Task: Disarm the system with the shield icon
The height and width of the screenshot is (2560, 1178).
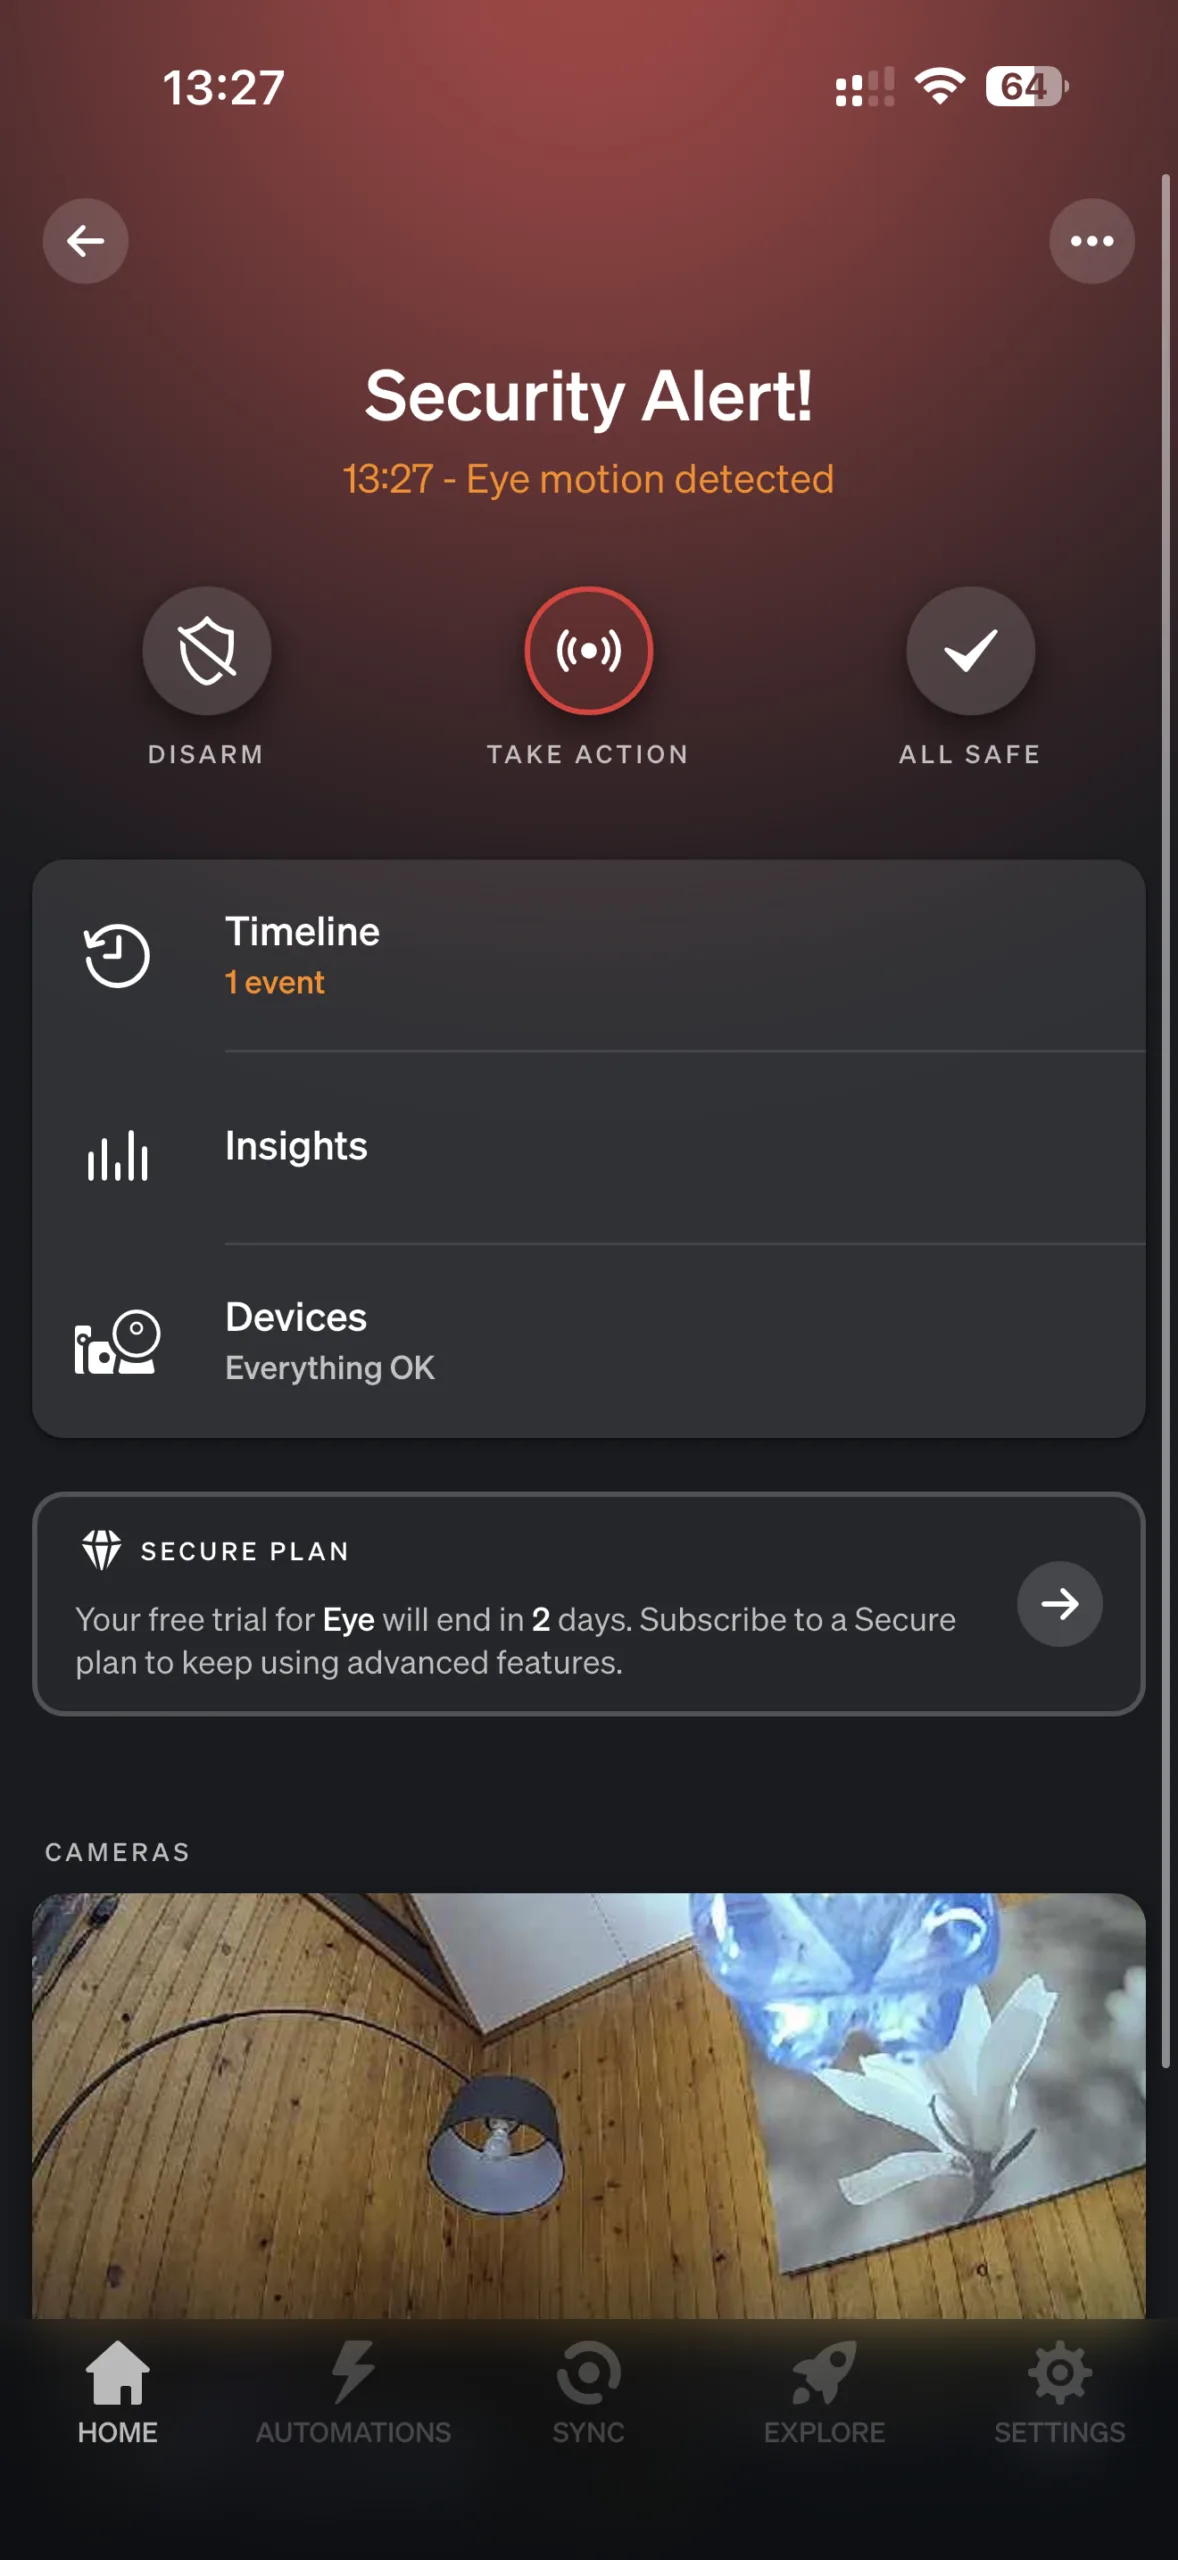Action: (207, 651)
